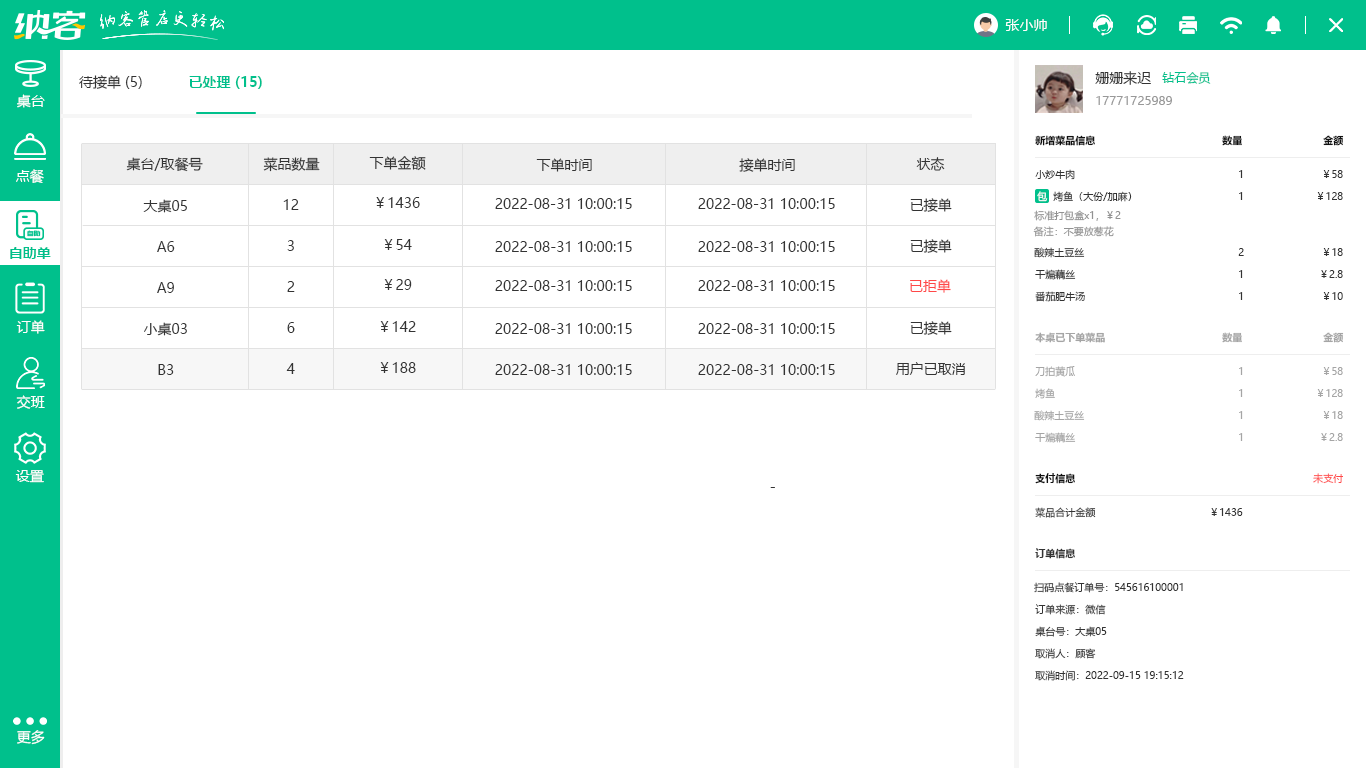
Task: Expand the 更多 menu in sidebar
Action: [x=30, y=729]
